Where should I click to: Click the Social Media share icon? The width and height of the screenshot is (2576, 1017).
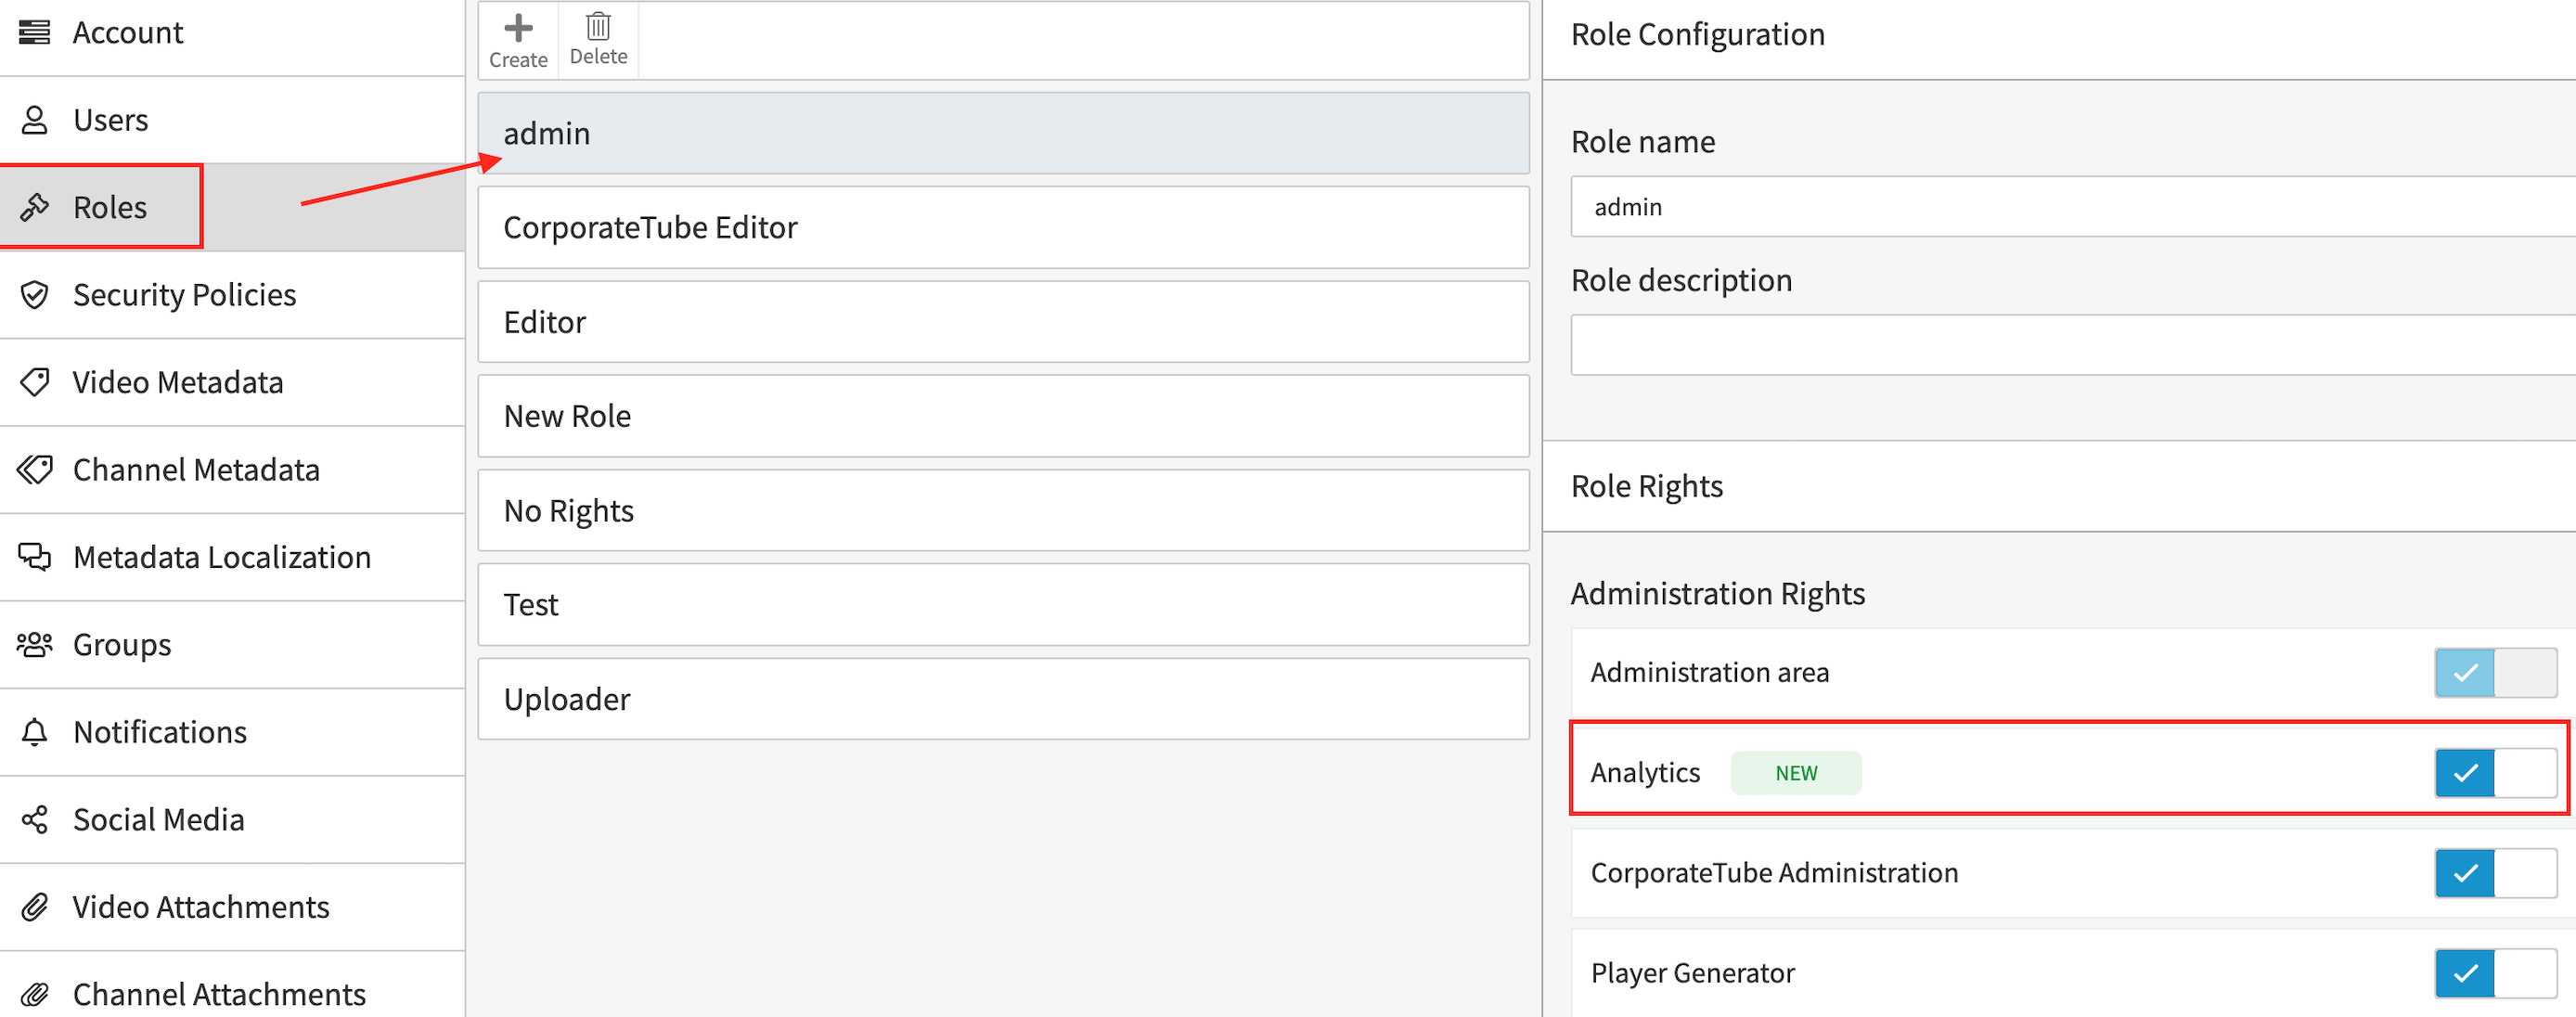pos(35,820)
